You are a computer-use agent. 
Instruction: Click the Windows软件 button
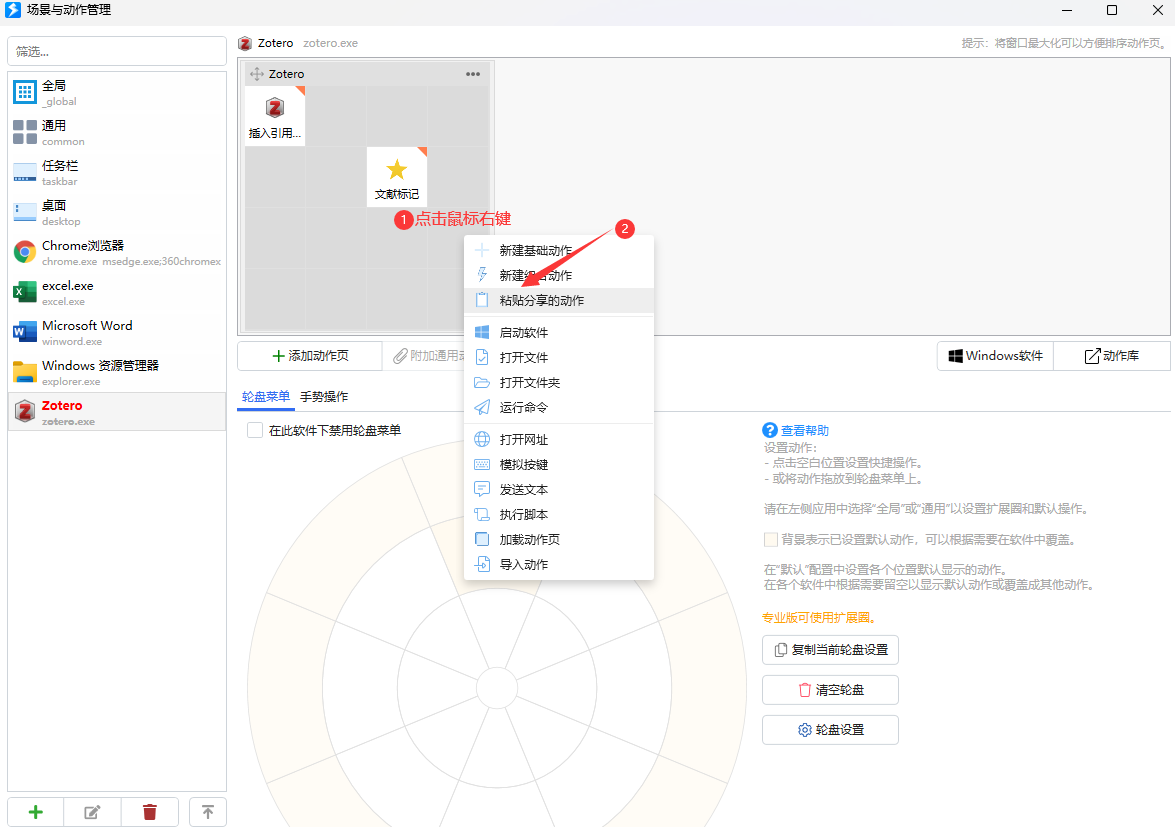pos(995,356)
